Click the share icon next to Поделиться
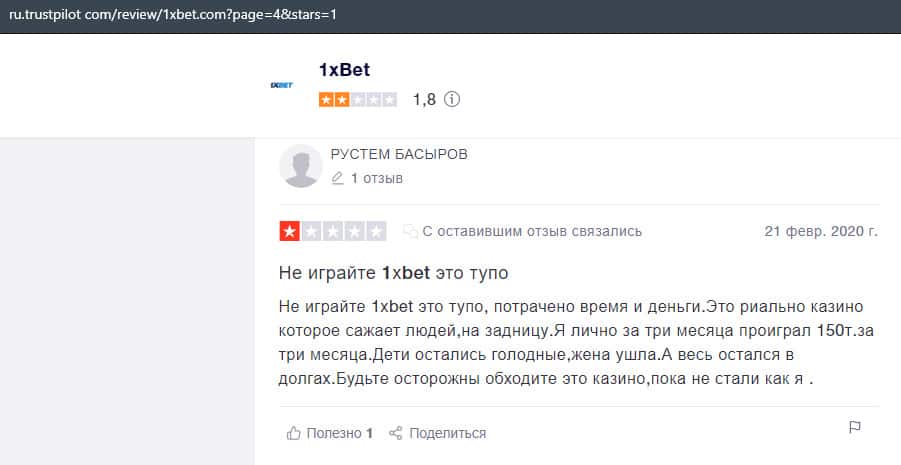This screenshot has height=465, width=901. point(396,433)
